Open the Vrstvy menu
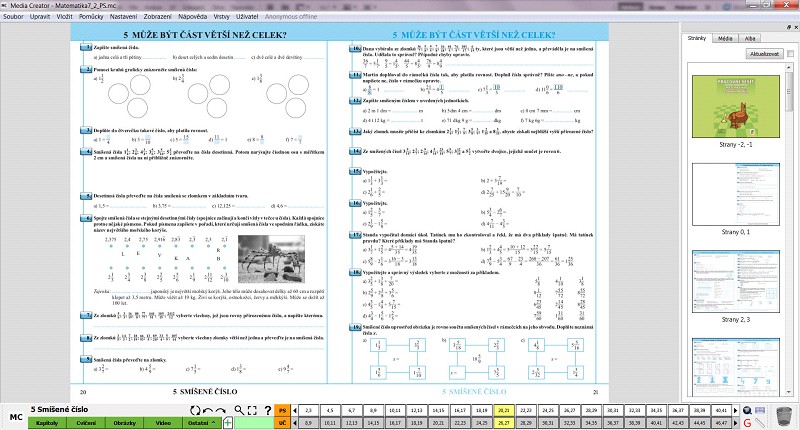This screenshot has width=800, height=430. point(221,16)
